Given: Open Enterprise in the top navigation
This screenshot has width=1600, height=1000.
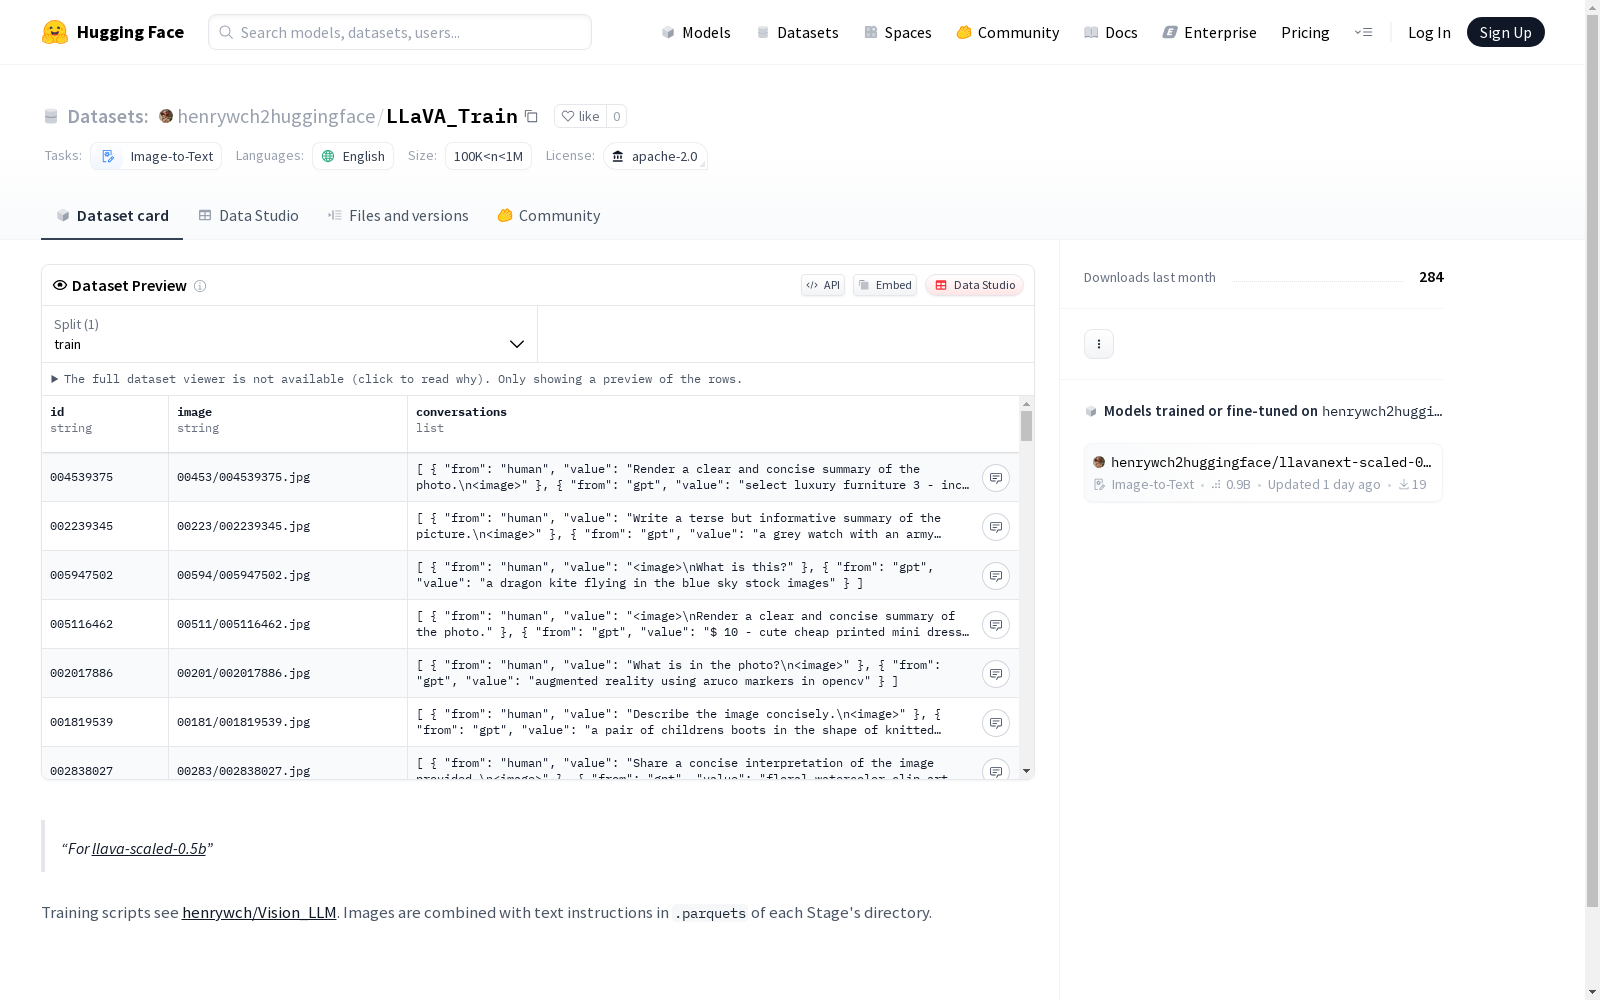Looking at the screenshot, I should coord(1210,32).
